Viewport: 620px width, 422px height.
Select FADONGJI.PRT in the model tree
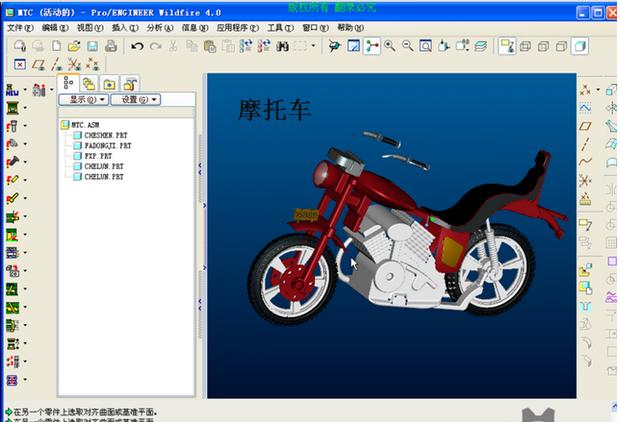(102, 146)
